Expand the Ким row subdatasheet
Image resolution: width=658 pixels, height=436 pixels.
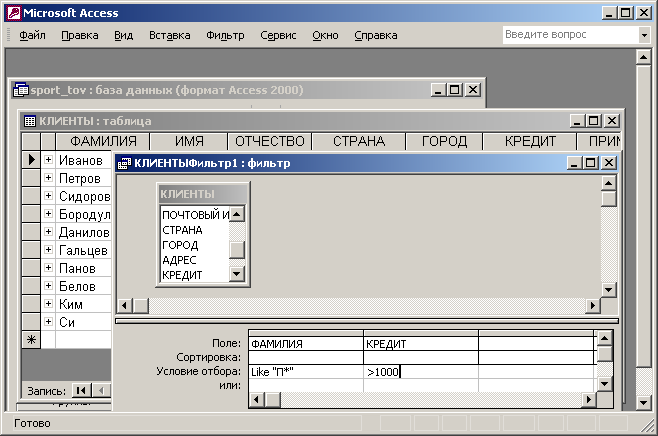pyautogui.click(x=48, y=303)
